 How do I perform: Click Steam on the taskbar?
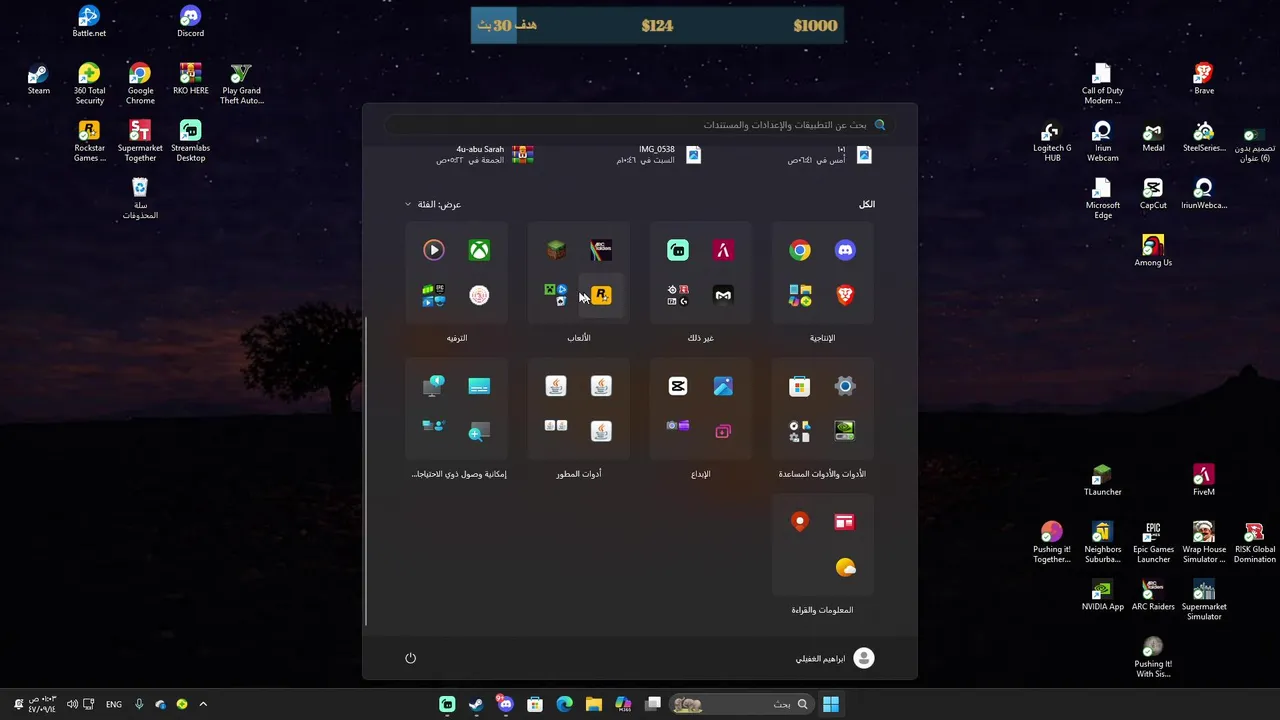click(476, 704)
